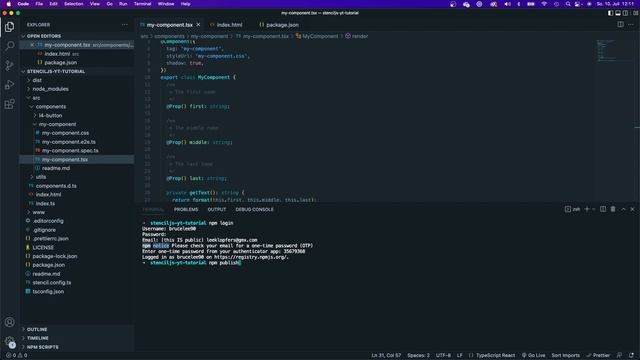Open the Manage gear icon
Viewport: 640px width, 360px height.
tap(9, 341)
